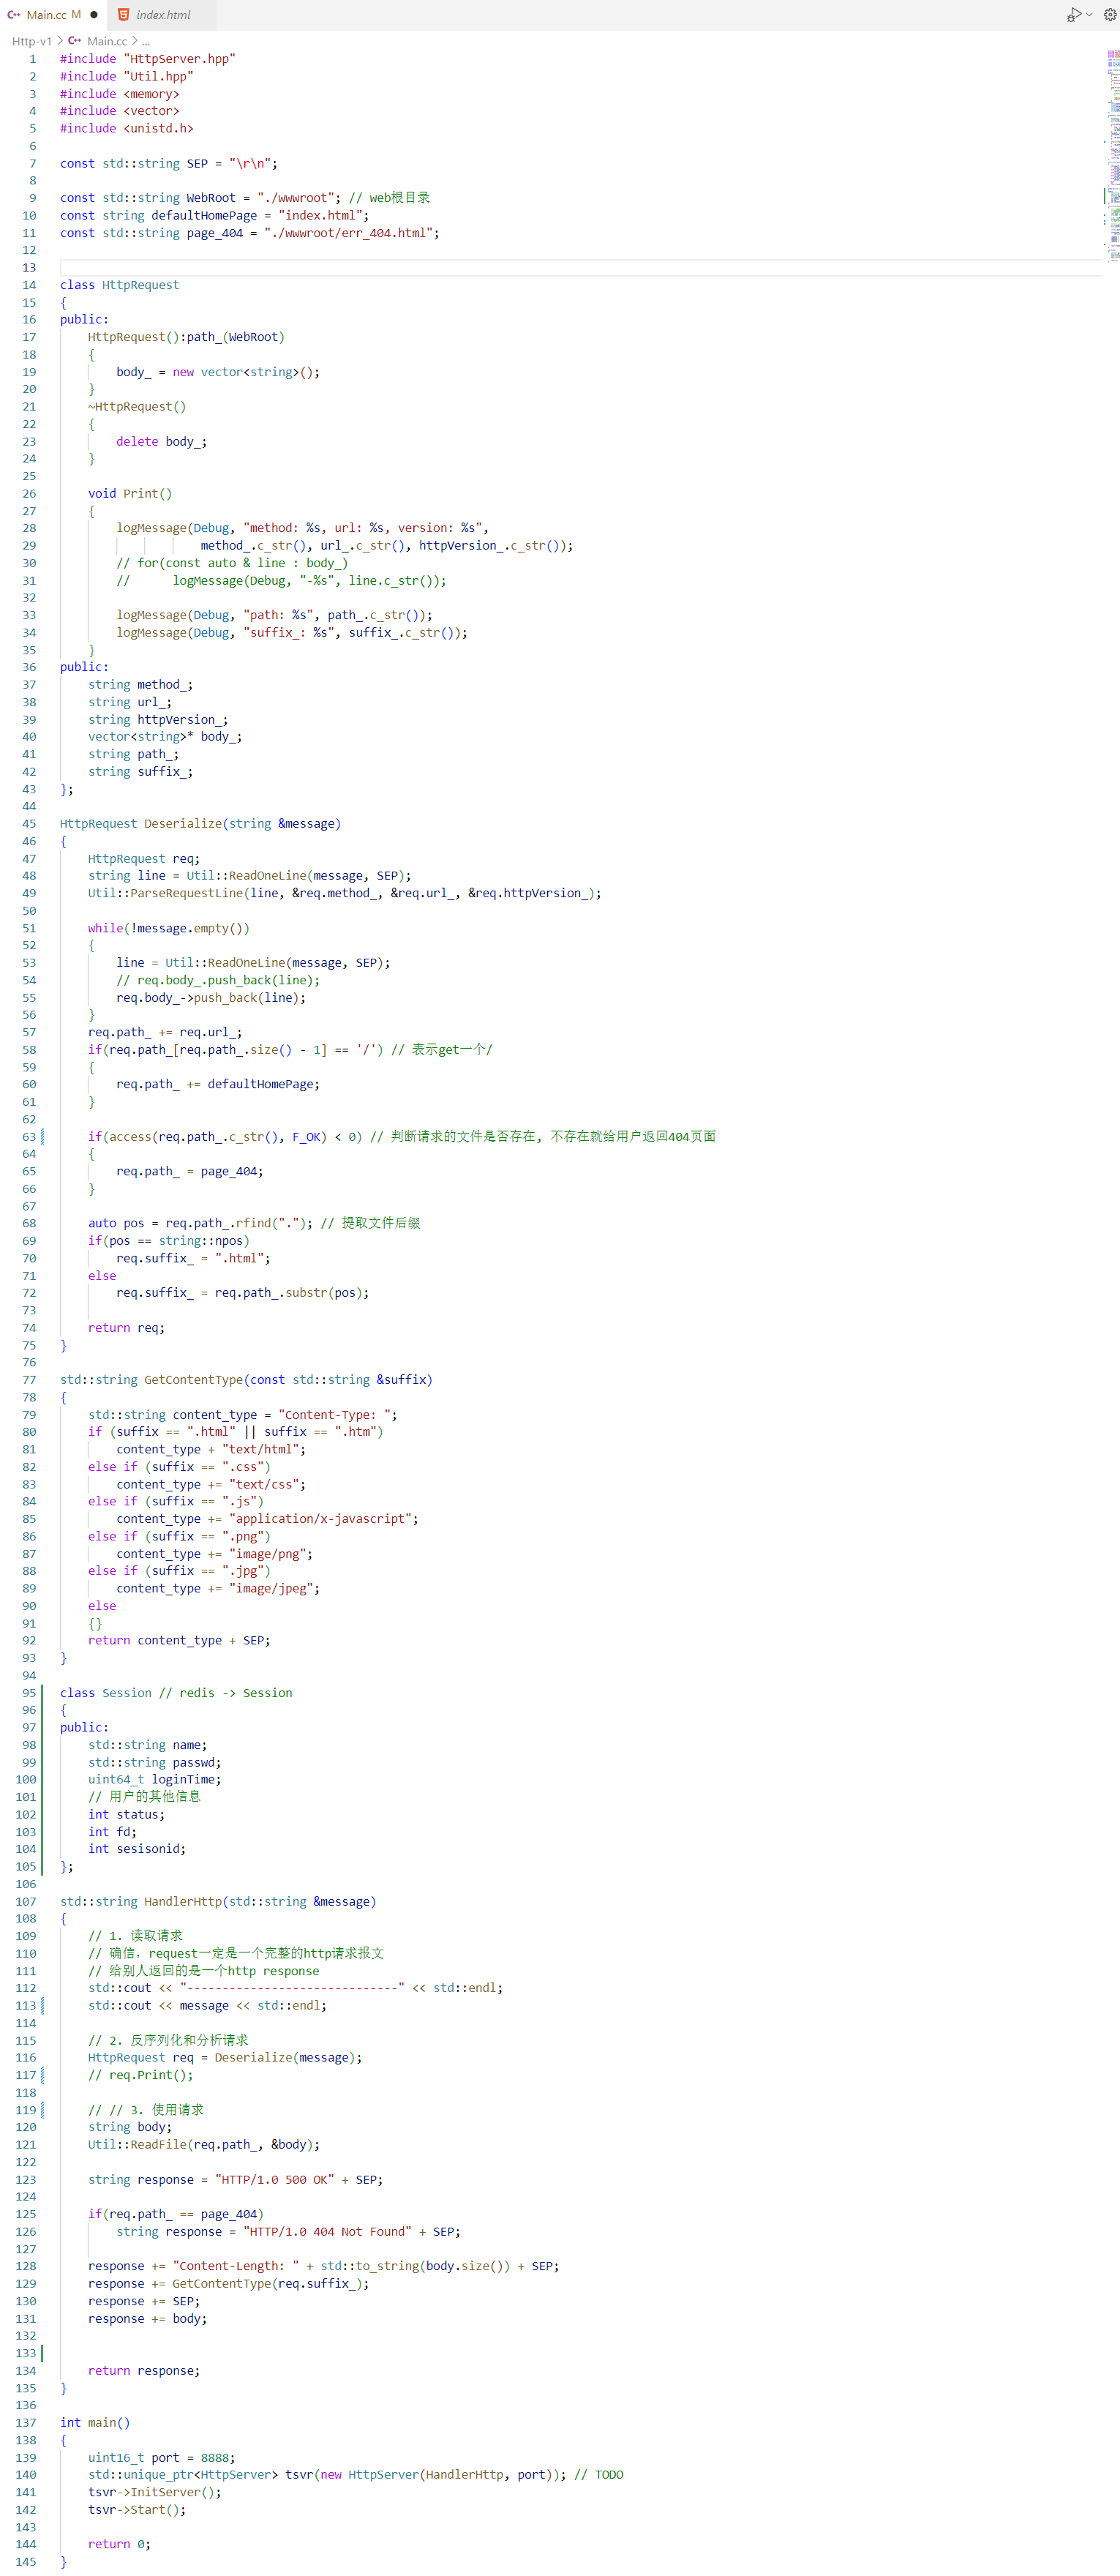Click tsvr->InitServer() call
The width and height of the screenshot is (1120, 2576).
coord(155,2492)
